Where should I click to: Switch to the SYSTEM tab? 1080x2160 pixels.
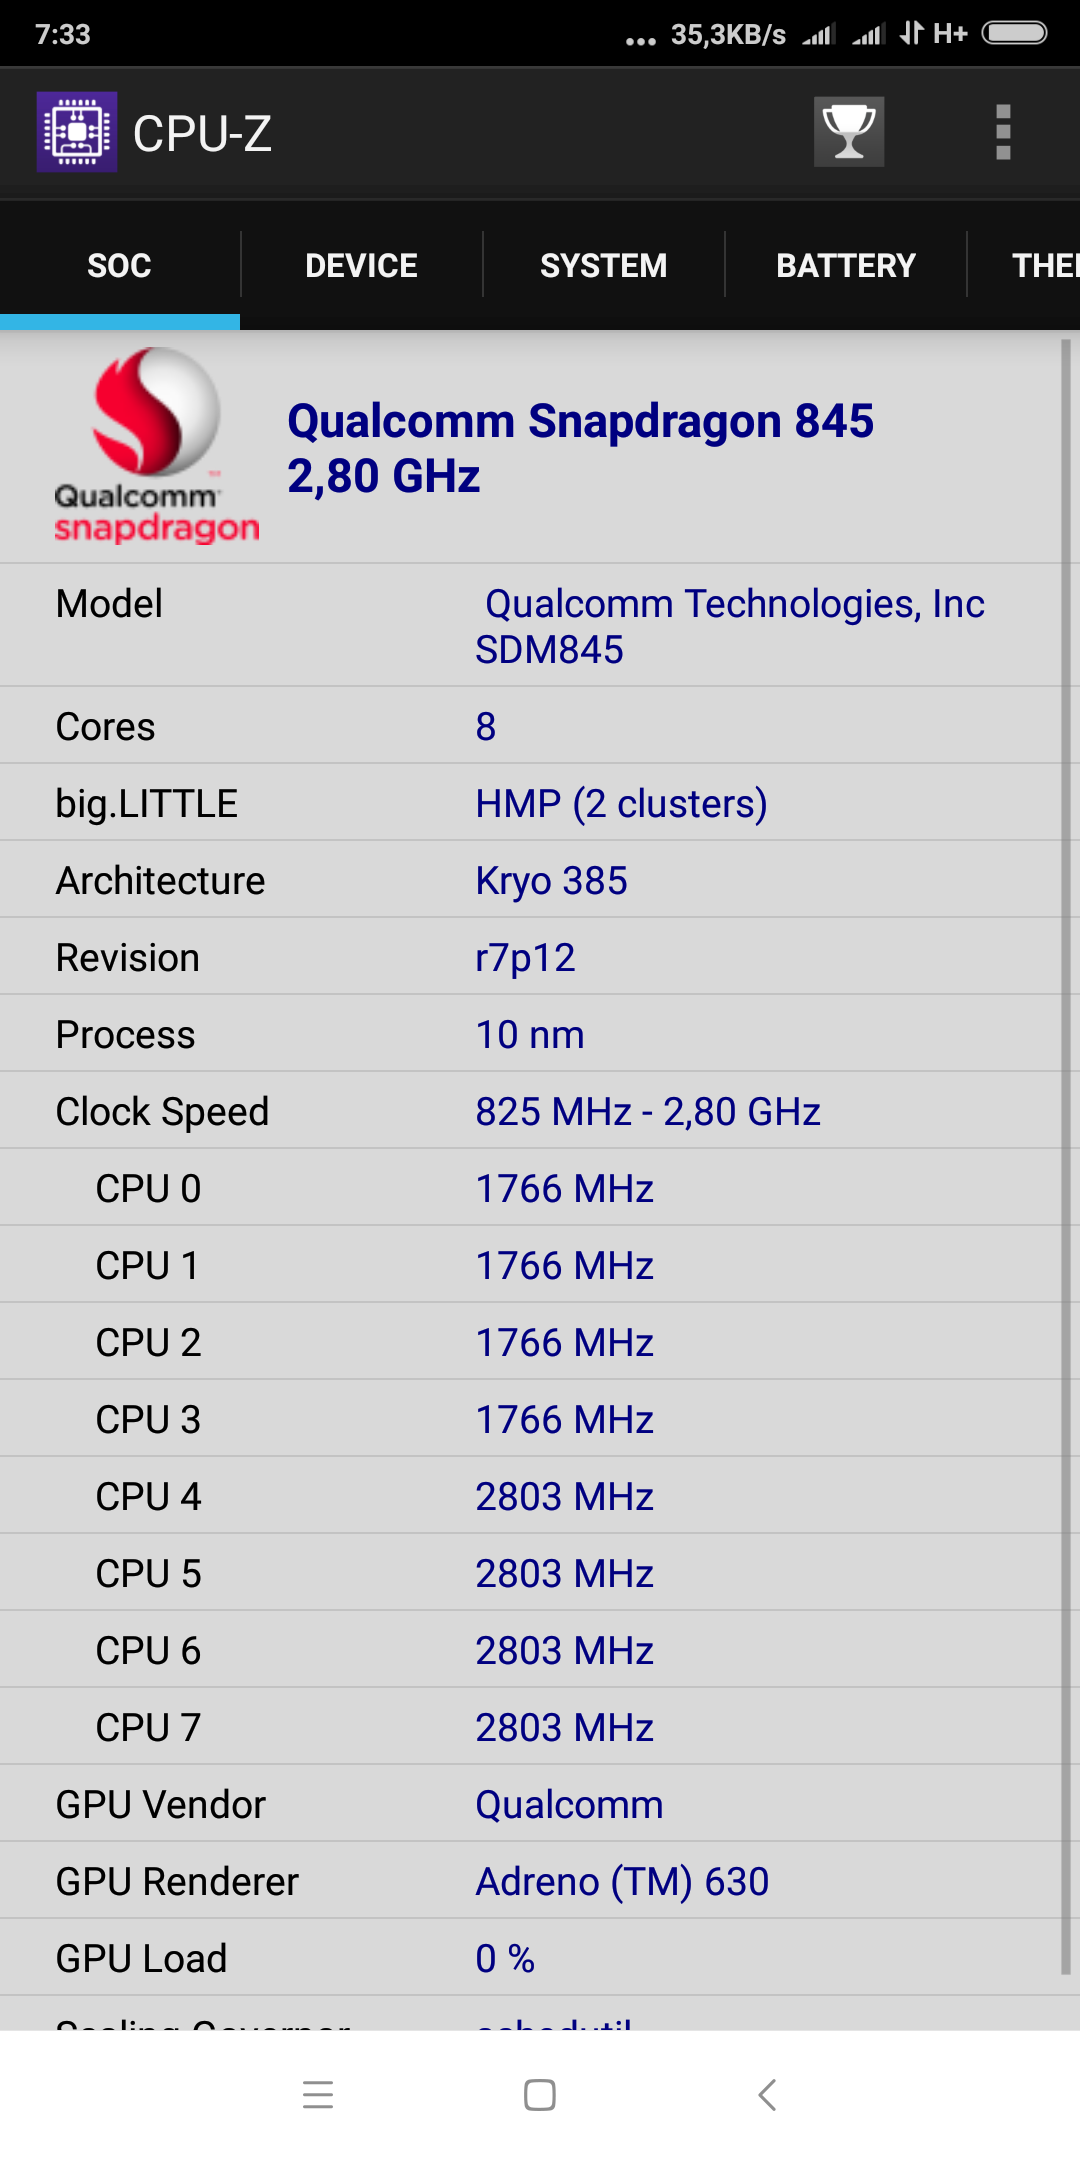tap(603, 266)
